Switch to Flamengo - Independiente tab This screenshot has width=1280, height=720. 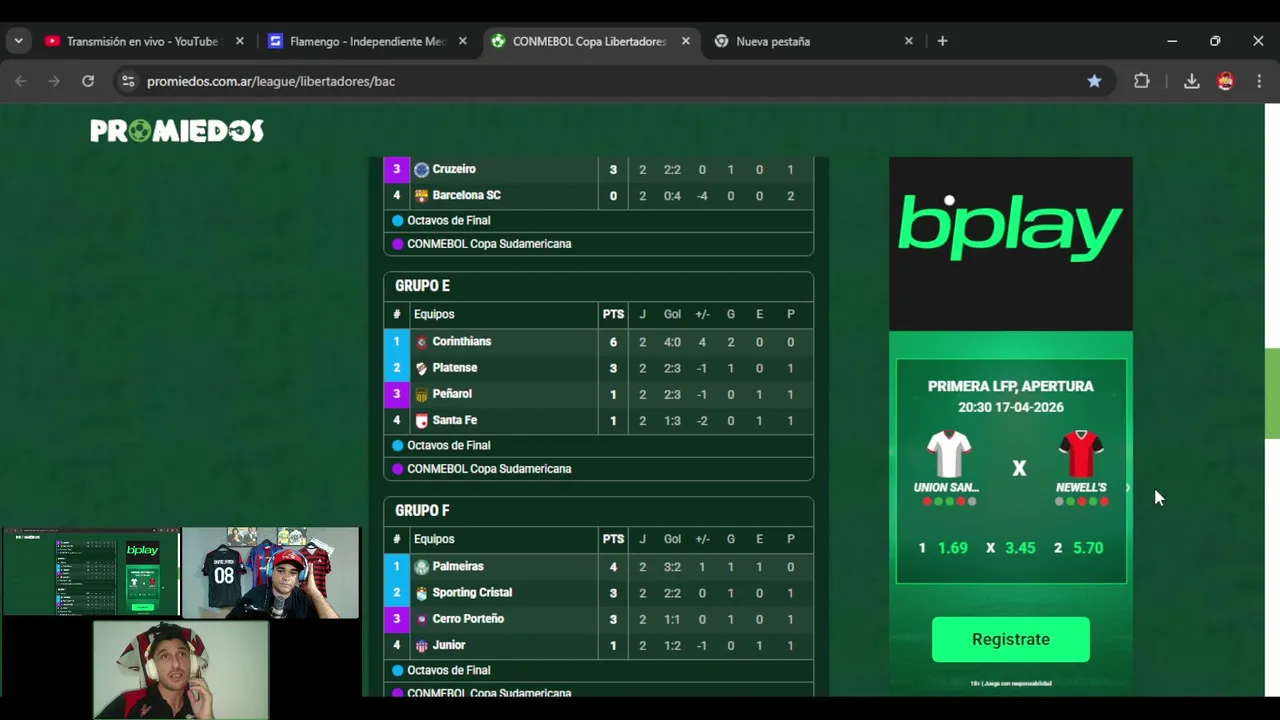click(366, 41)
